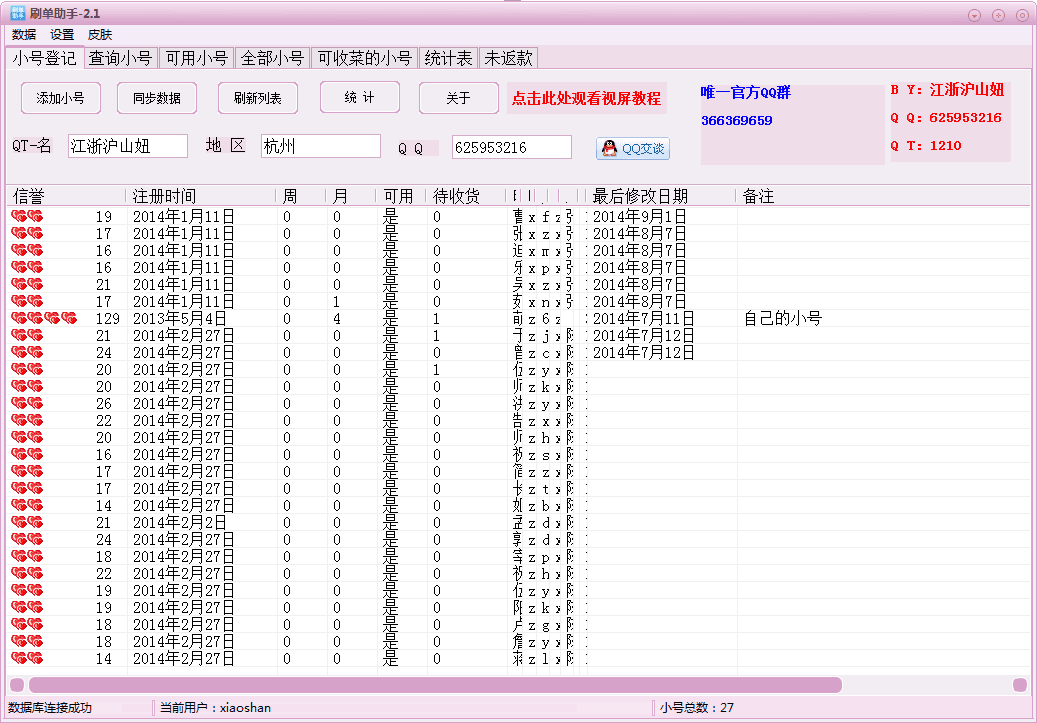Switch to the 未返款 tab
Screen dimensions: 1037x723
tap(508, 57)
